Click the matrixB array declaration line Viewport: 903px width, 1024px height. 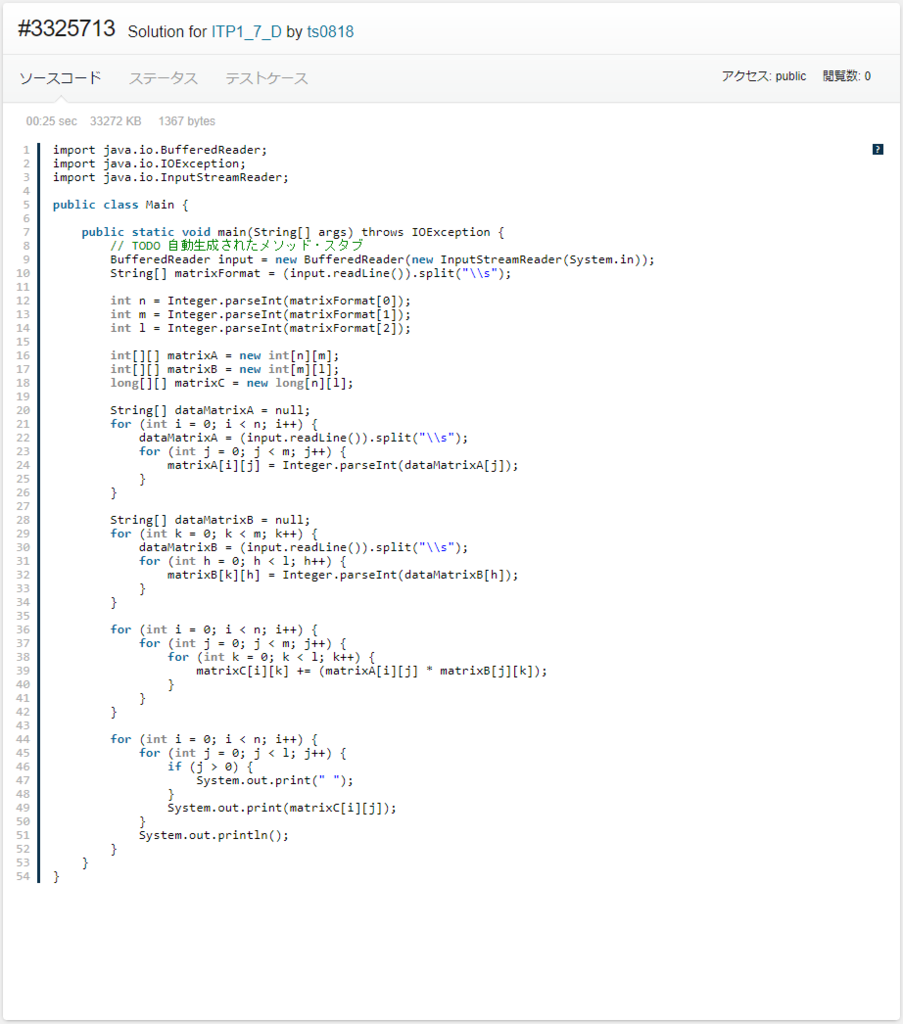[x=225, y=370]
